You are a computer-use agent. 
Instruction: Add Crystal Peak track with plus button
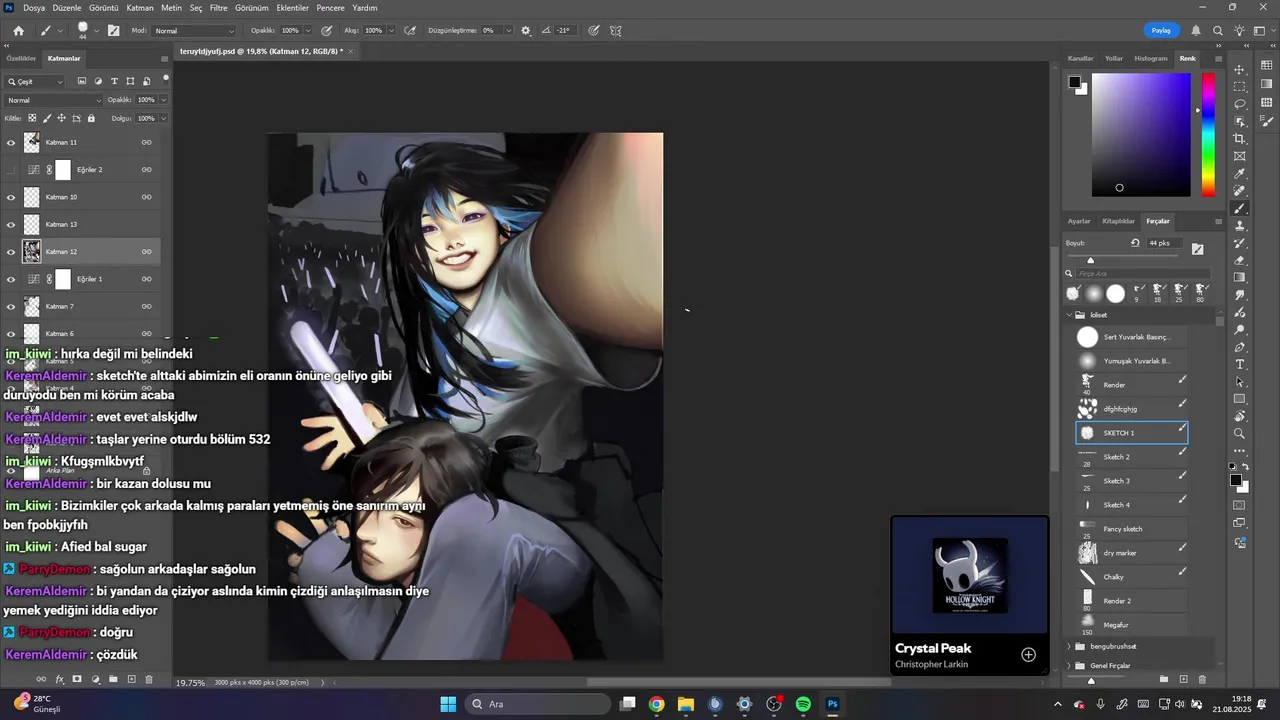pyautogui.click(x=1028, y=654)
